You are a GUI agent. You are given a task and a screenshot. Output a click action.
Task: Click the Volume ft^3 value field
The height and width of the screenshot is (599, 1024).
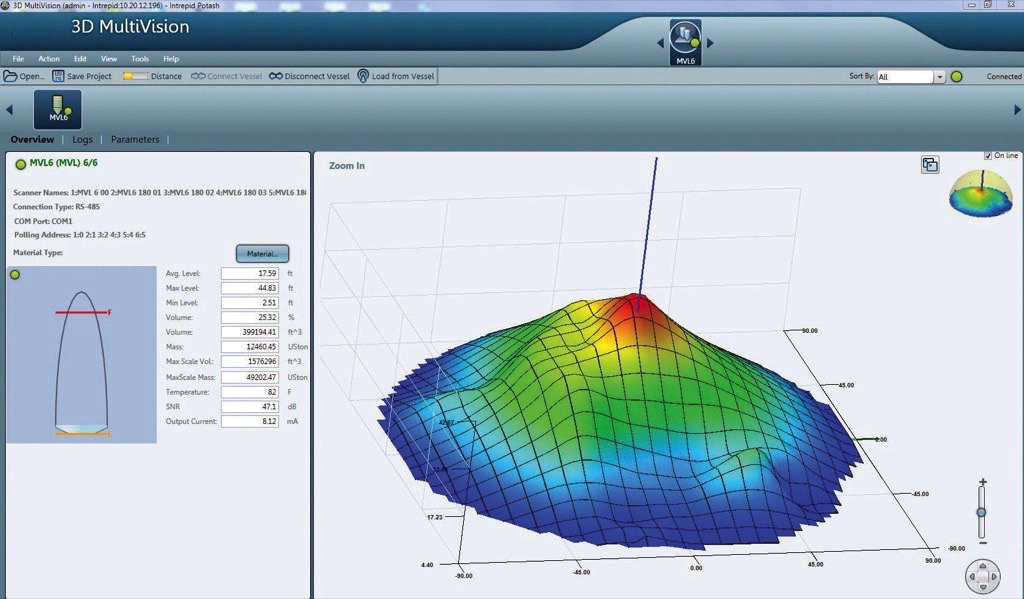250,332
